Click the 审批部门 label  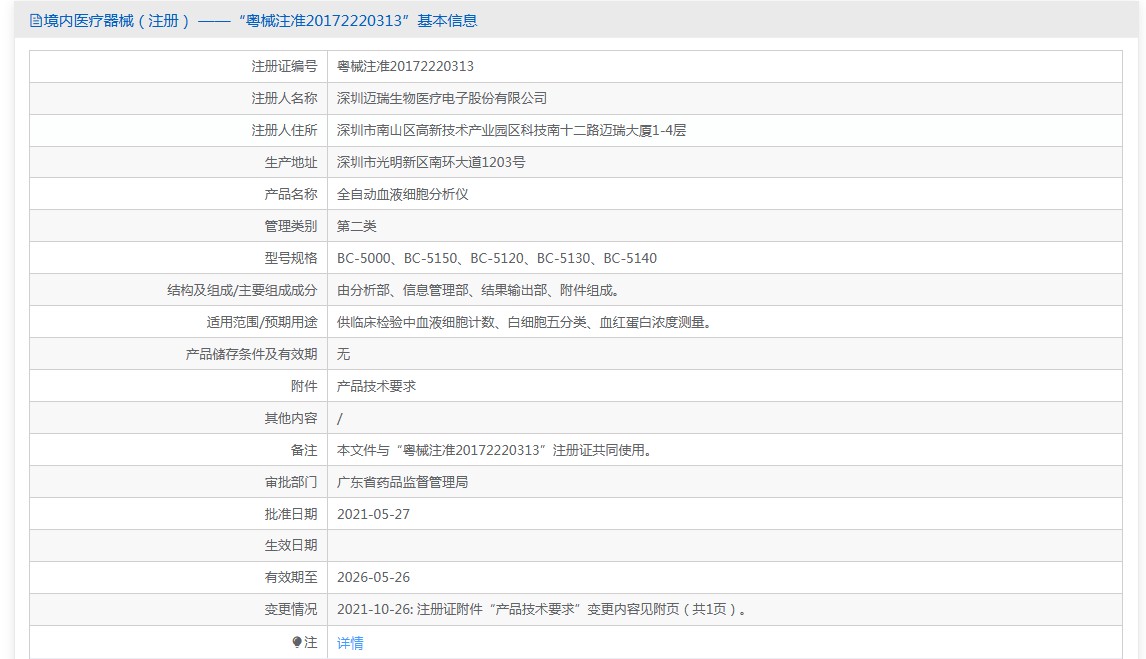291,482
